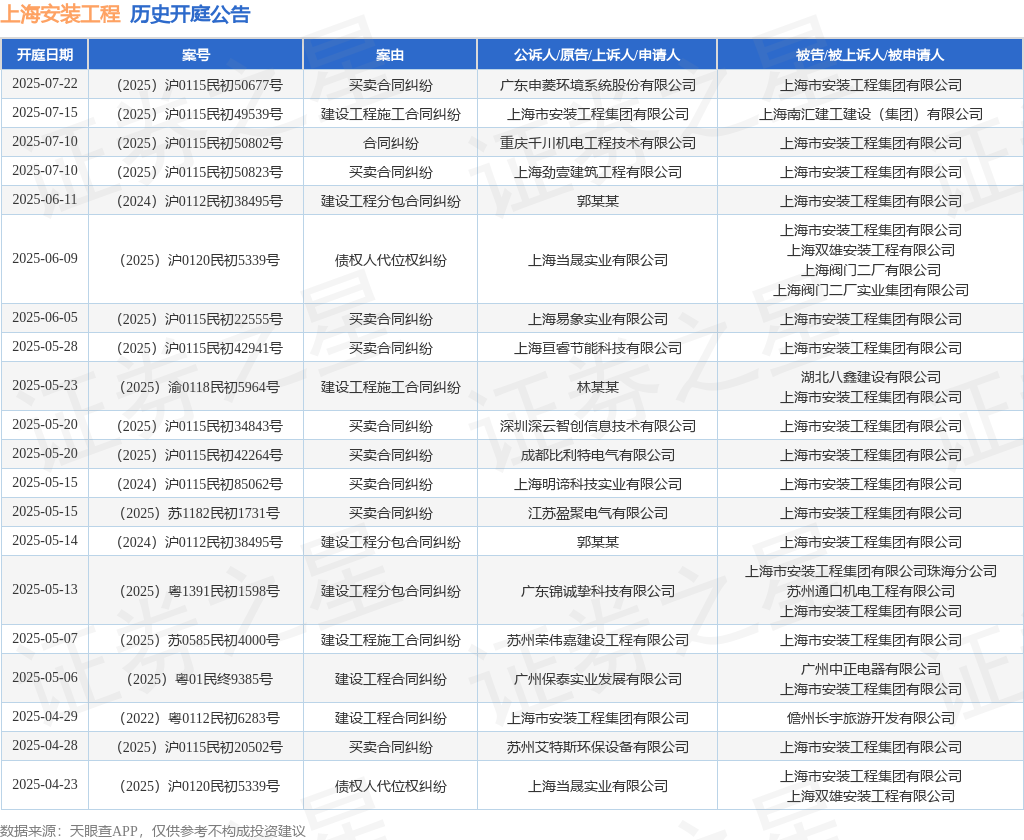Click the 2025-06-05 hearing date cell
The height and width of the screenshot is (840, 1024).
point(44,317)
